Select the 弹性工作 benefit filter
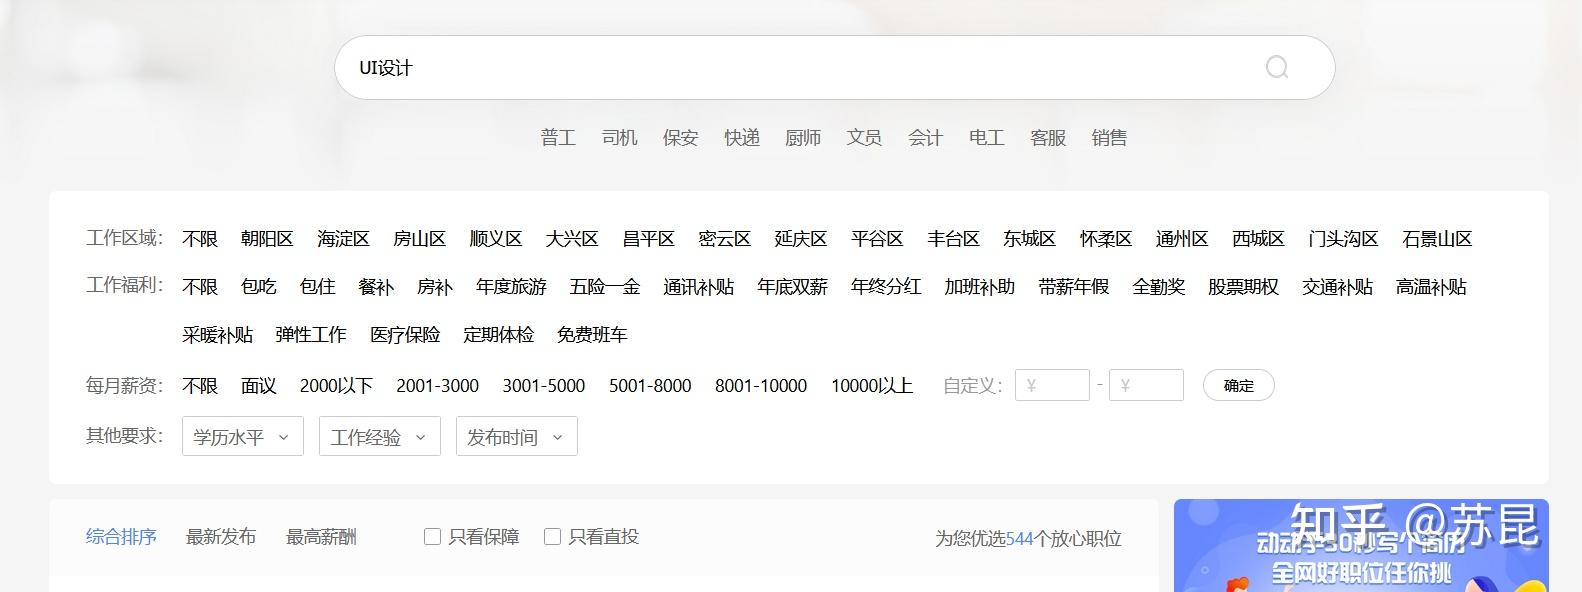This screenshot has width=1582, height=592. click(311, 335)
